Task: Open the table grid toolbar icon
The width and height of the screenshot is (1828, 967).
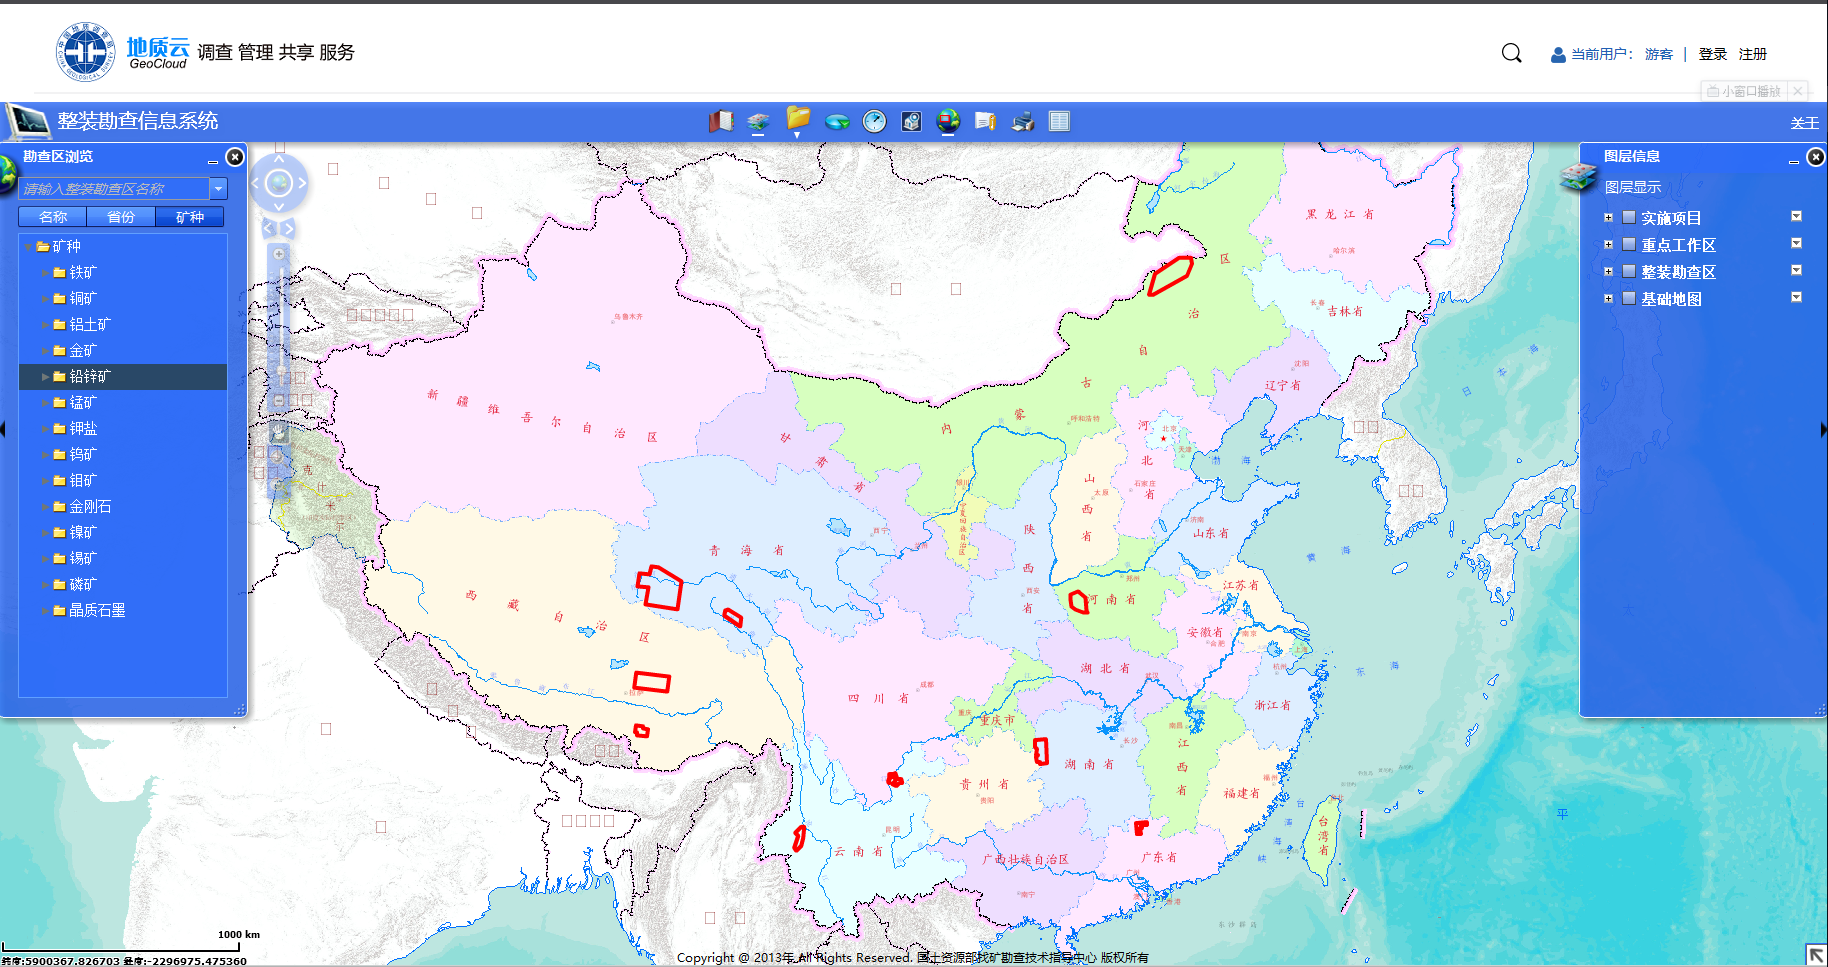Action: point(1059,121)
